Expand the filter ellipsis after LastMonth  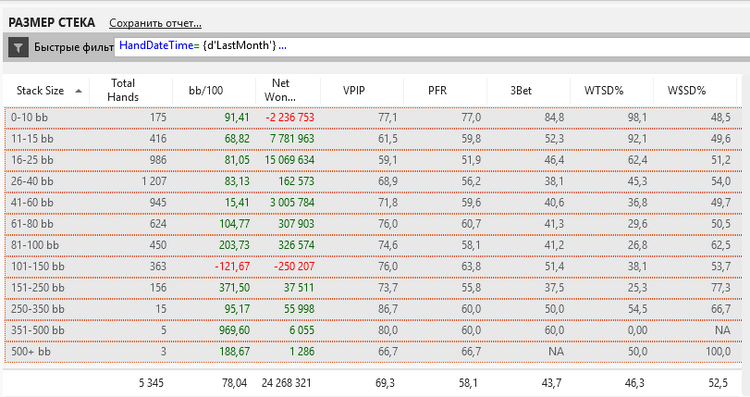point(282,46)
